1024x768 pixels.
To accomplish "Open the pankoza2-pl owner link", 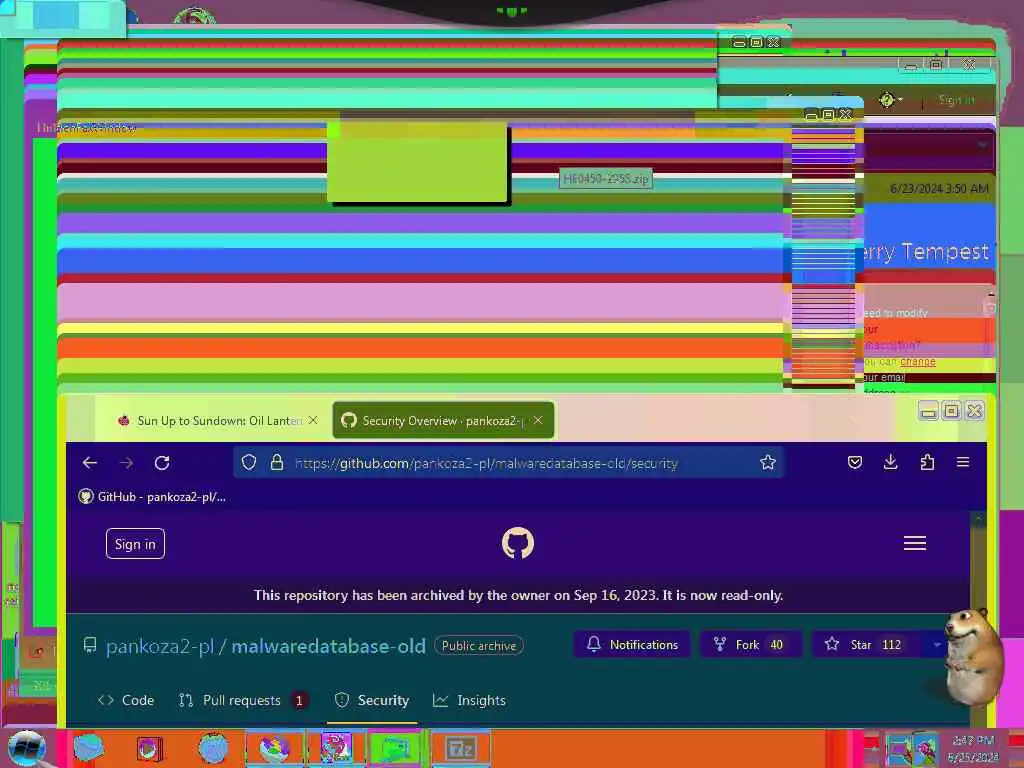I will point(160,646).
